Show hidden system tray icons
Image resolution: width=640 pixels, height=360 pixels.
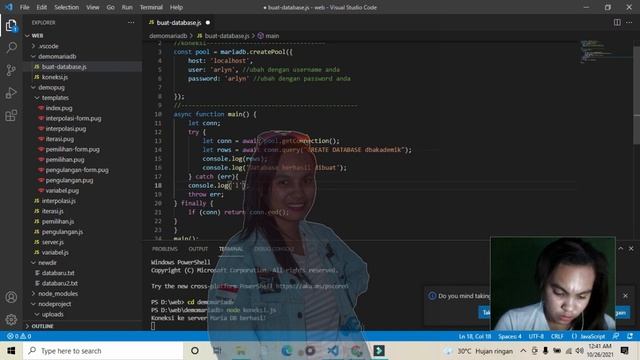(523, 351)
